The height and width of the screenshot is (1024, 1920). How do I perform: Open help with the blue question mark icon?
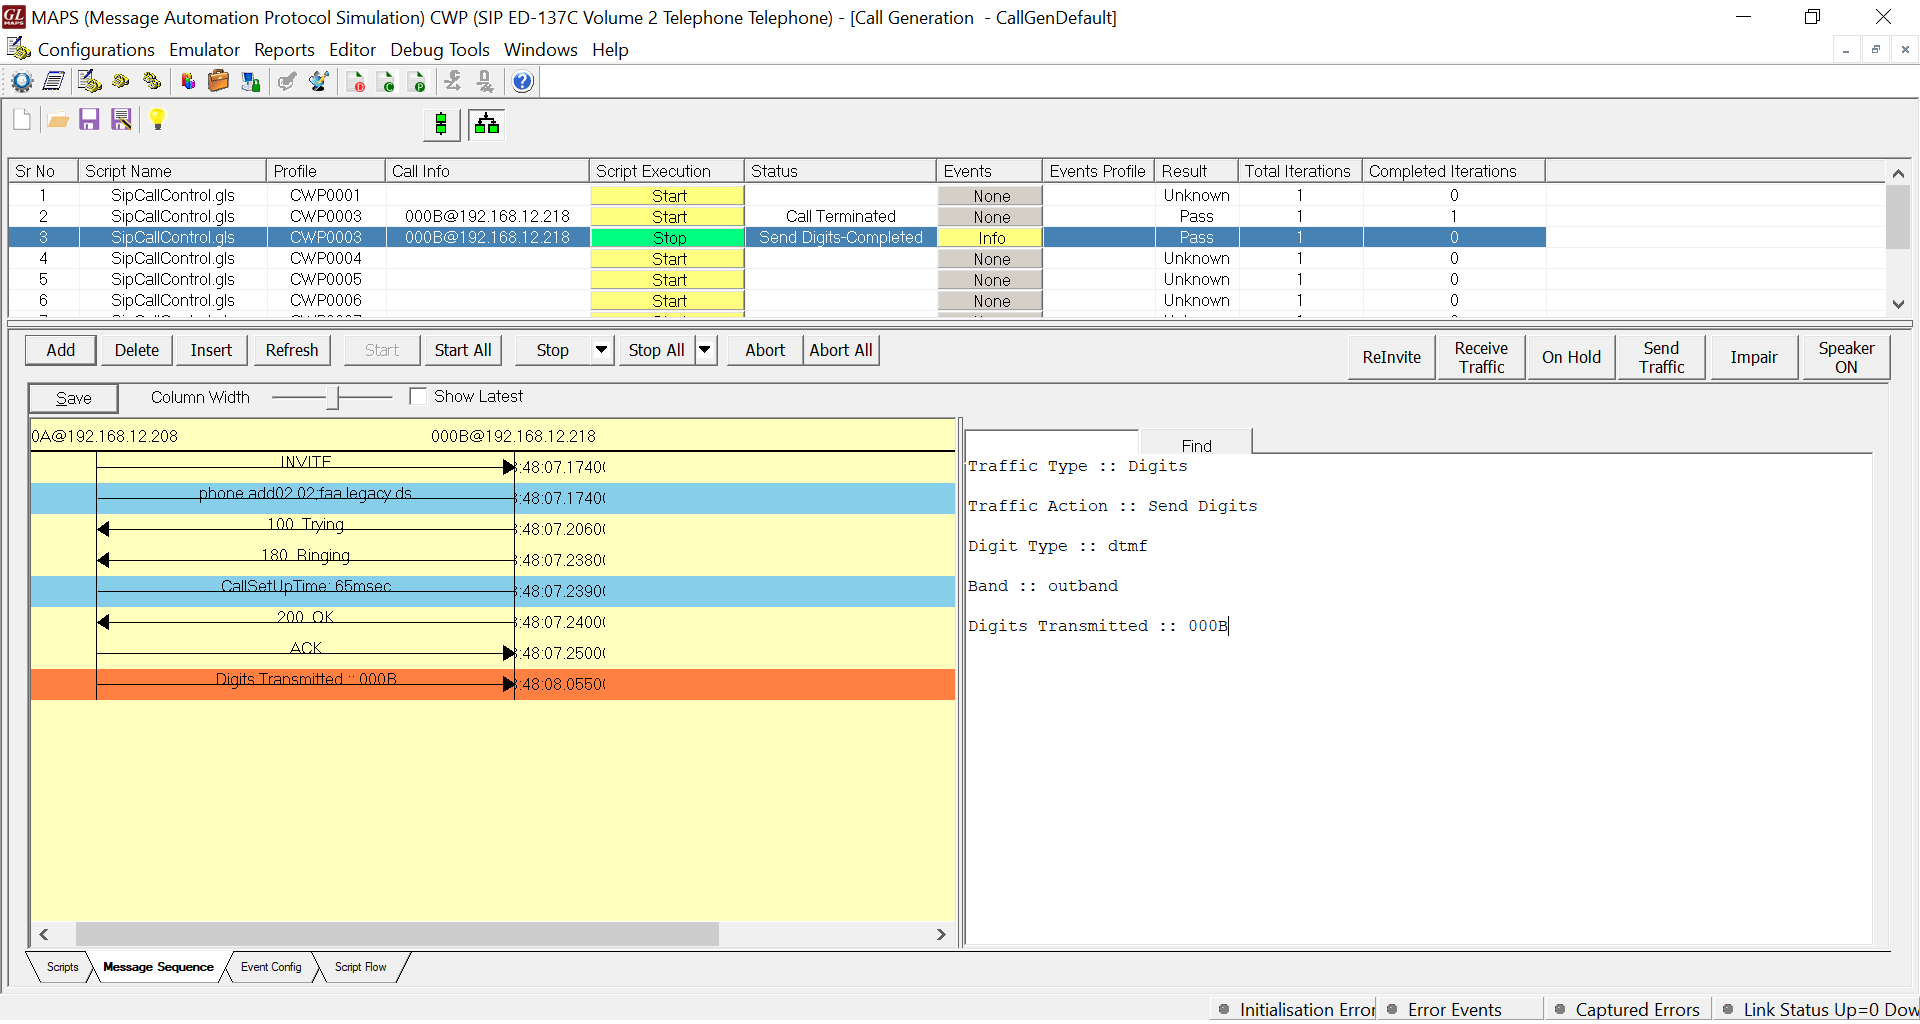(x=522, y=82)
